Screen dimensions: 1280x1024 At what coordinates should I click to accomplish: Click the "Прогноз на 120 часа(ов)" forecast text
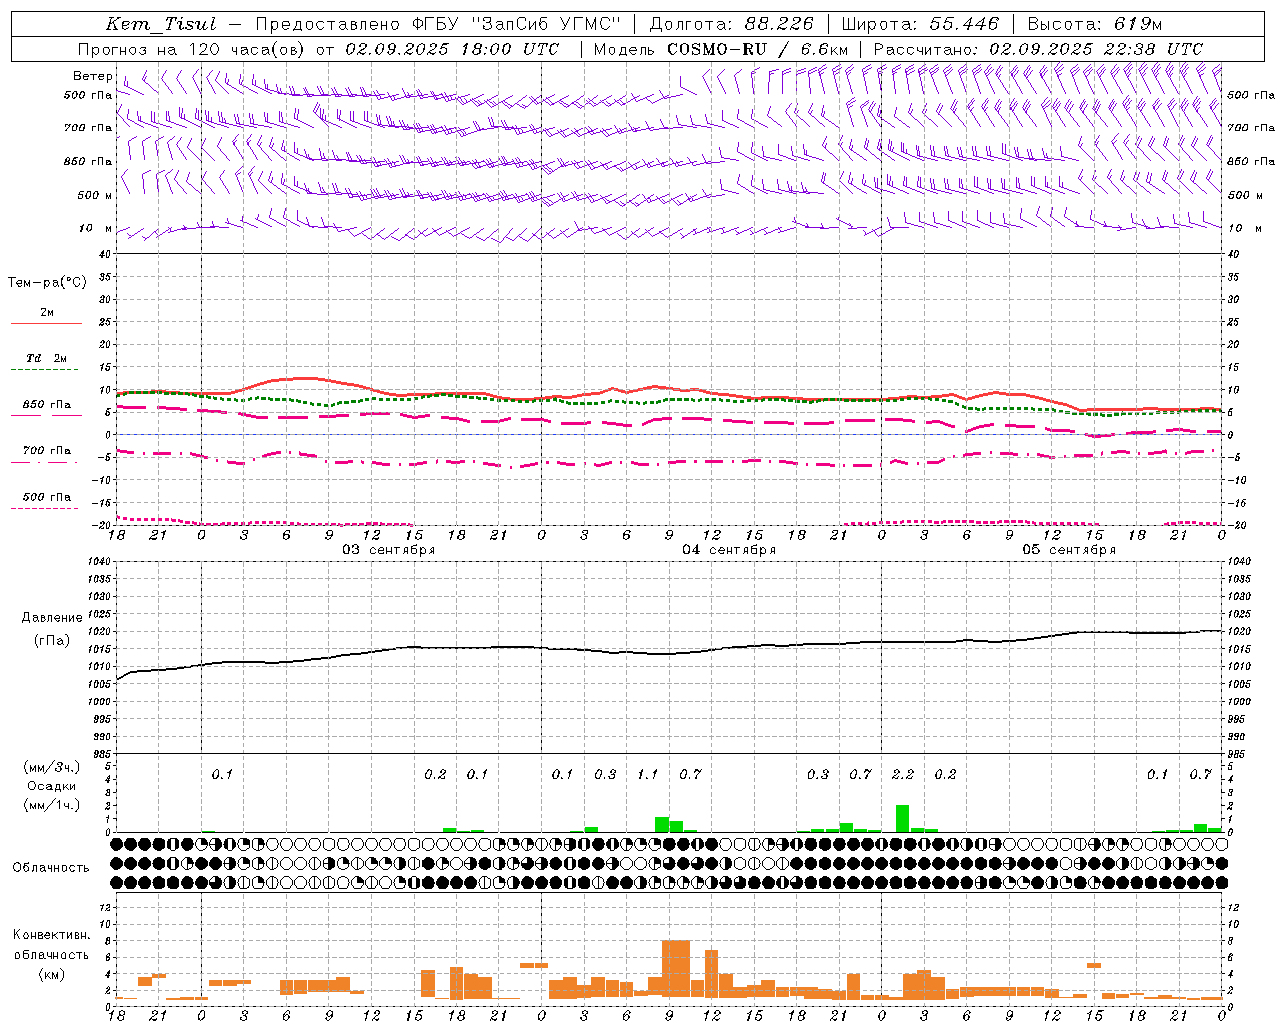click(192, 49)
